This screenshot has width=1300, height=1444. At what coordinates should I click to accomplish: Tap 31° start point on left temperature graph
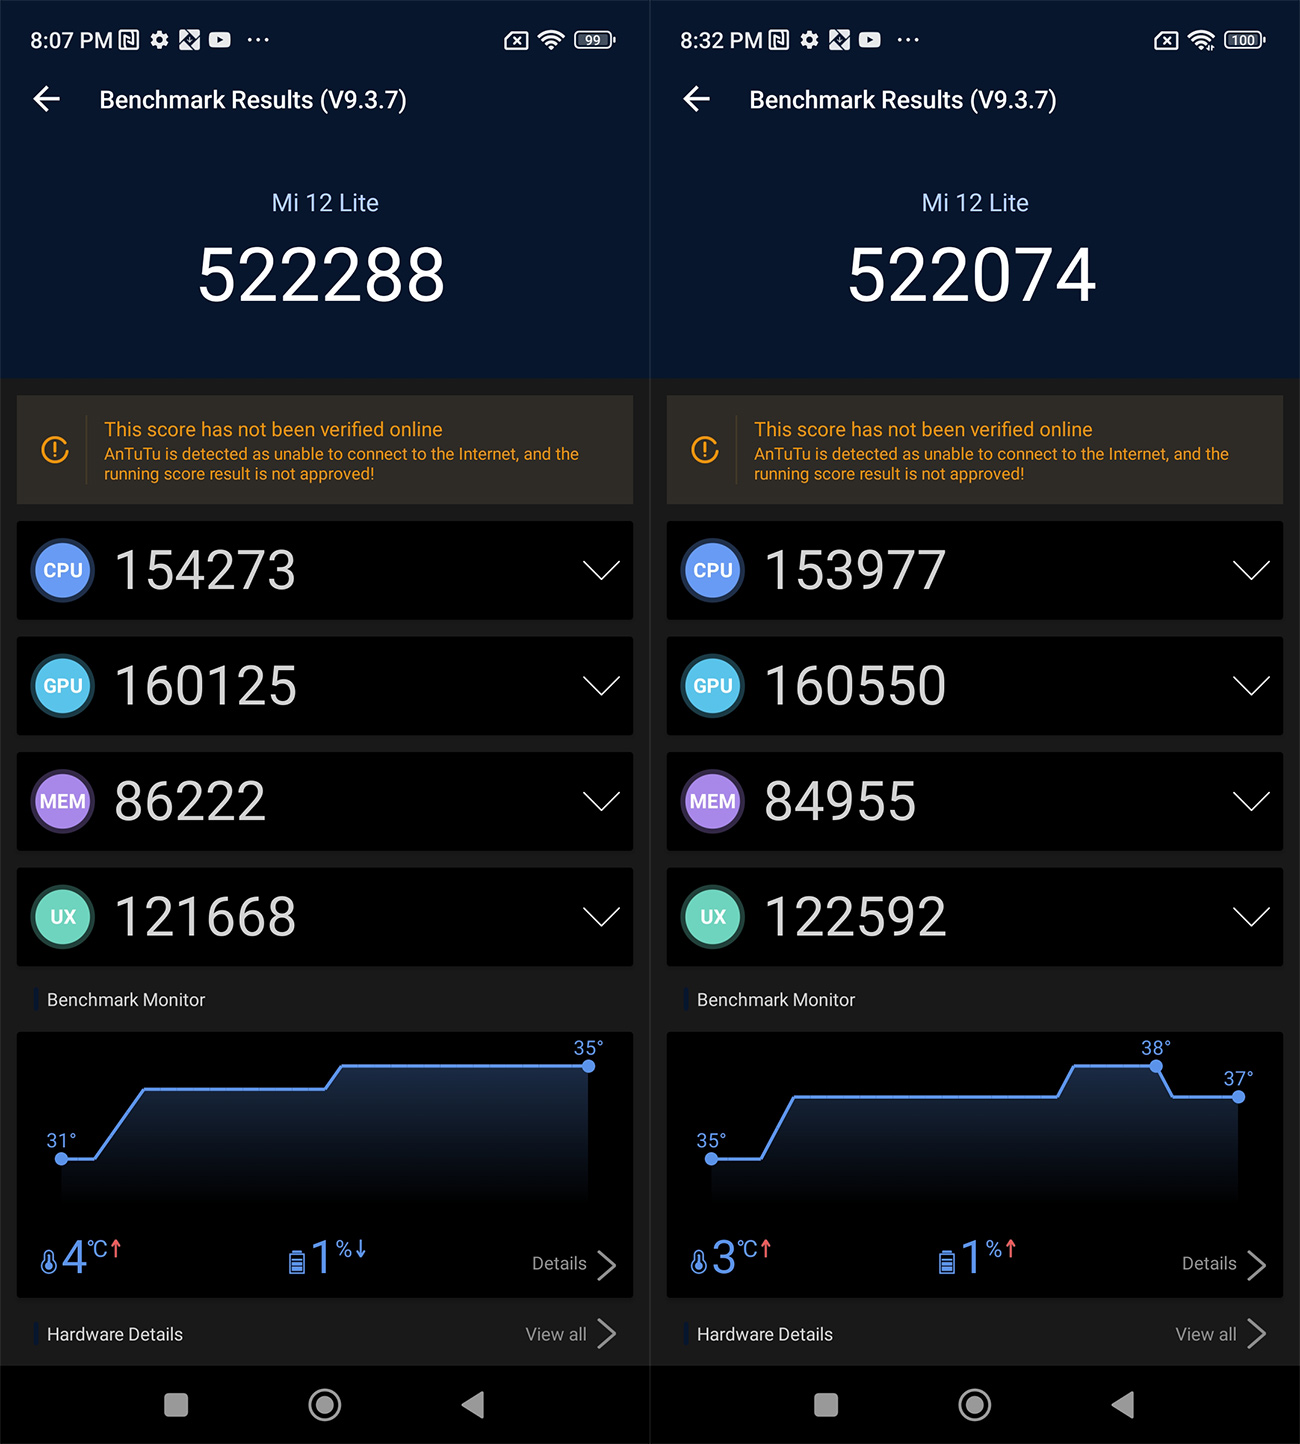(62, 1159)
